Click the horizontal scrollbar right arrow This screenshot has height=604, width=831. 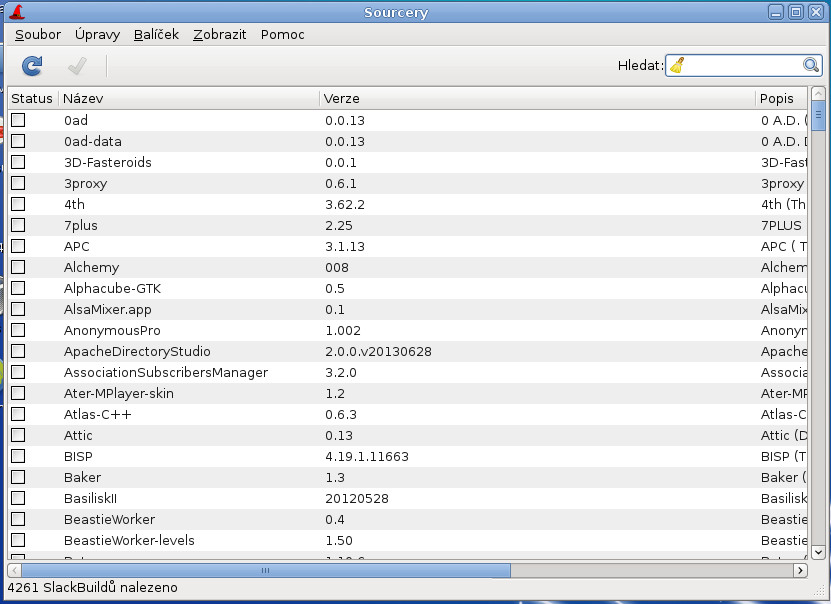pos(799,570)
